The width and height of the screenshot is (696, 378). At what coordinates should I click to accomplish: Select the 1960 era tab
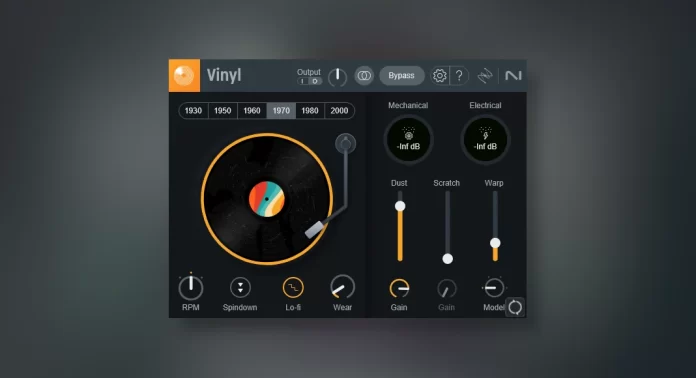(252, 110)
